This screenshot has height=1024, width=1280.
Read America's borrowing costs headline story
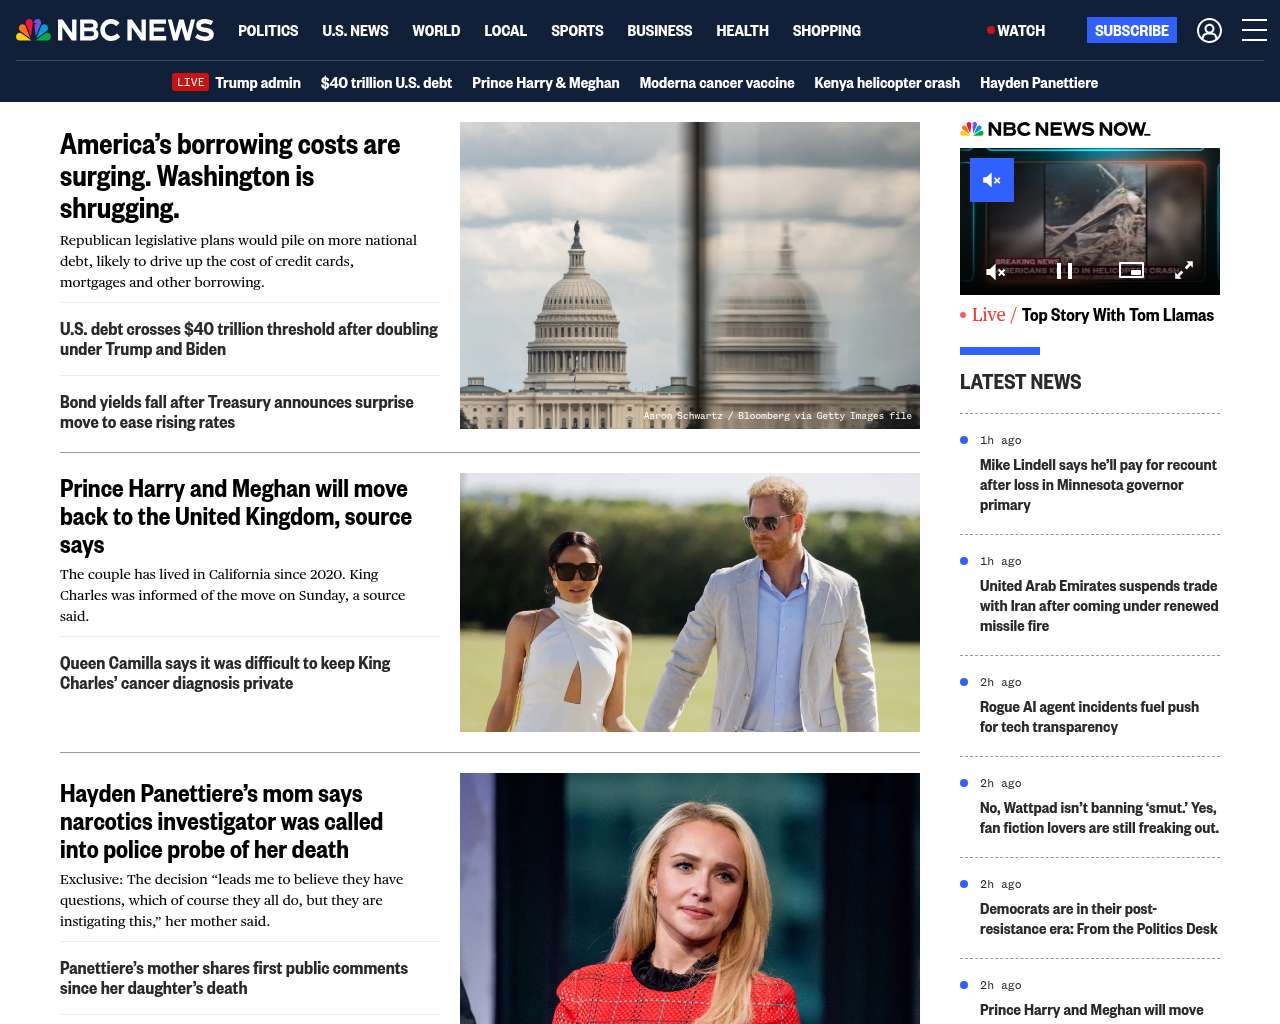coord(230,176)
